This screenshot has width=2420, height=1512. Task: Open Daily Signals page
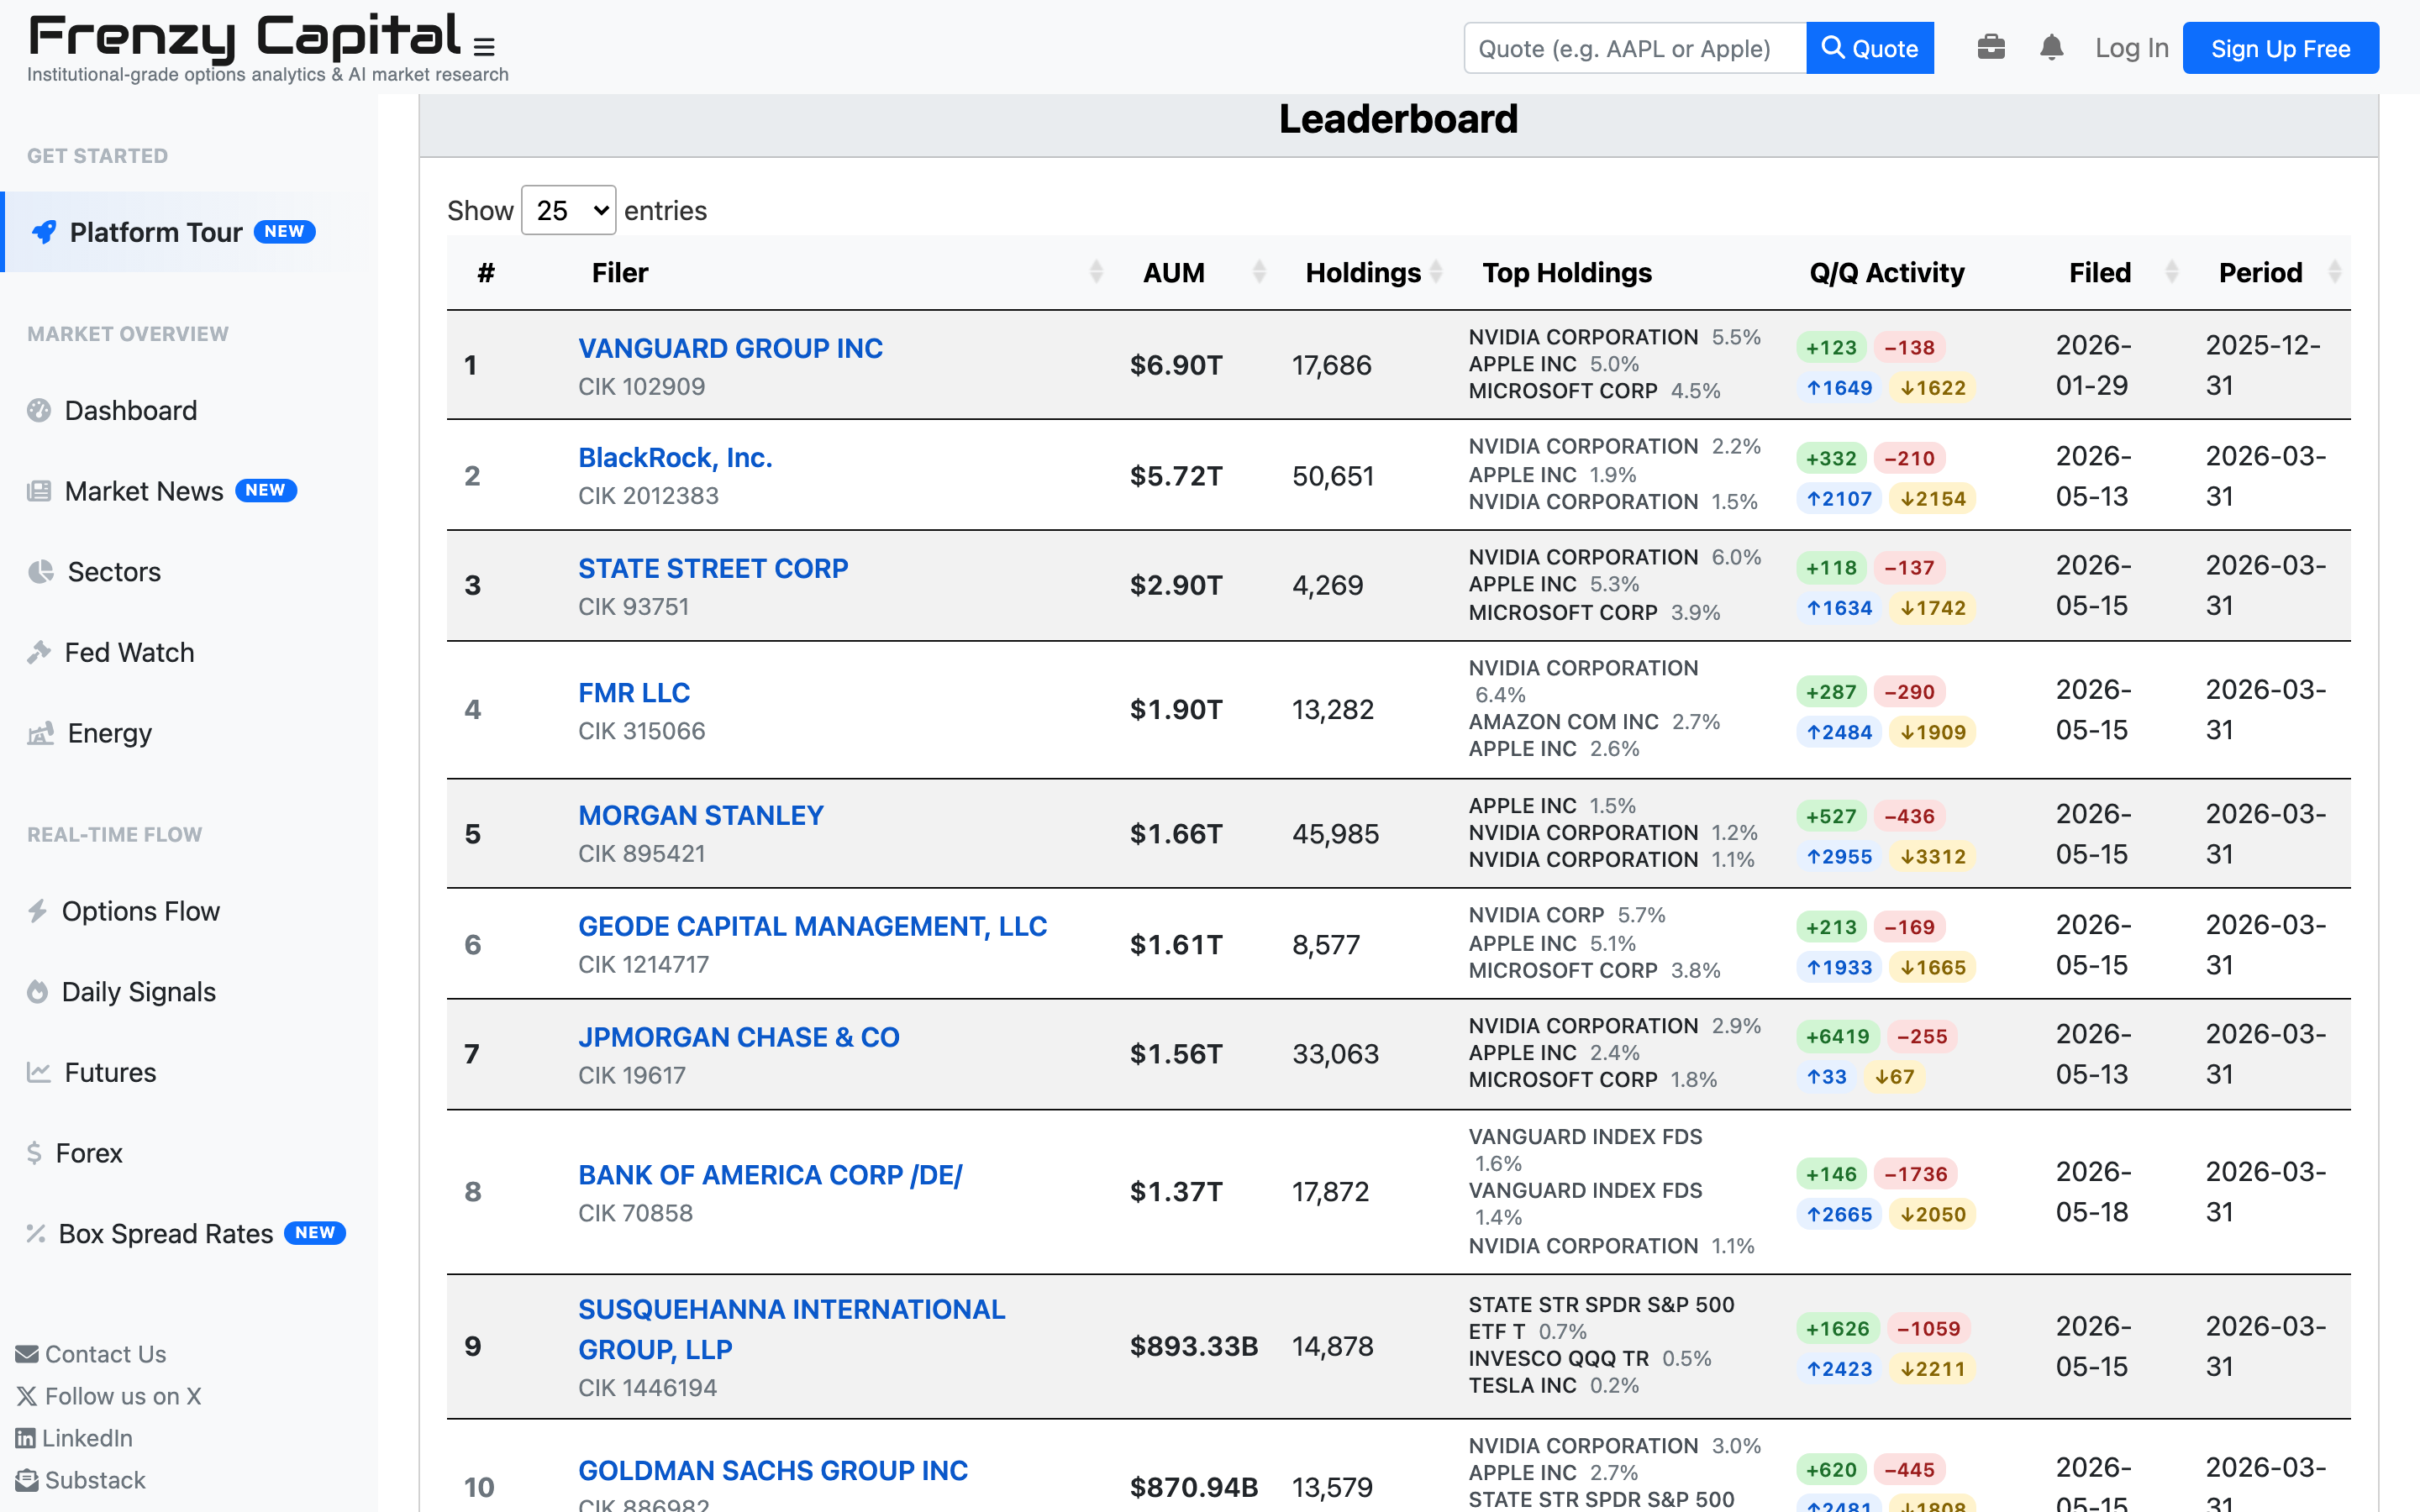(138, 992)
